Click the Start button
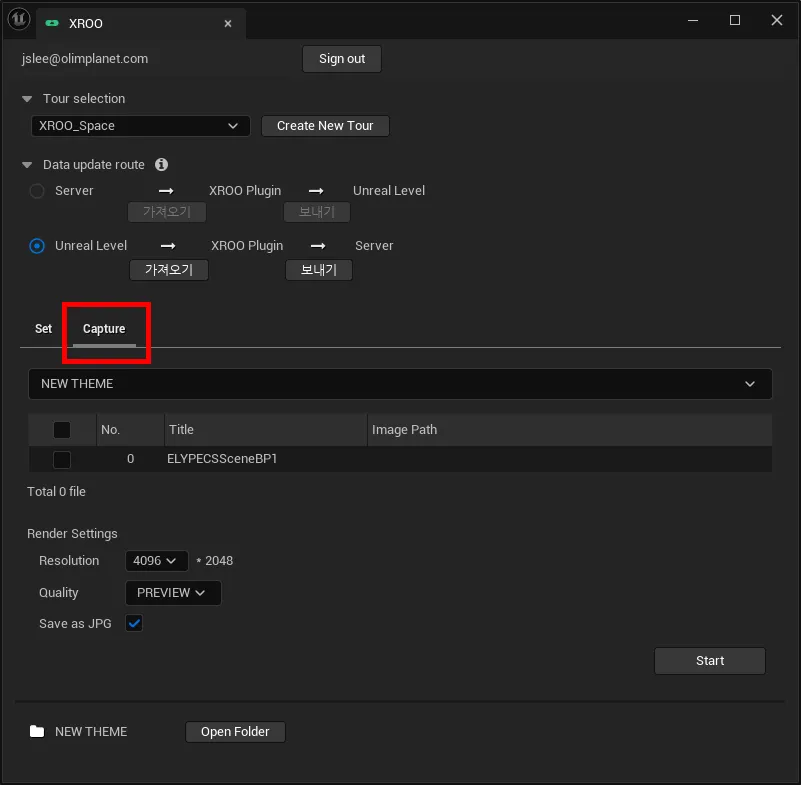Screen dimensions: 801x785 click(710, 660)
